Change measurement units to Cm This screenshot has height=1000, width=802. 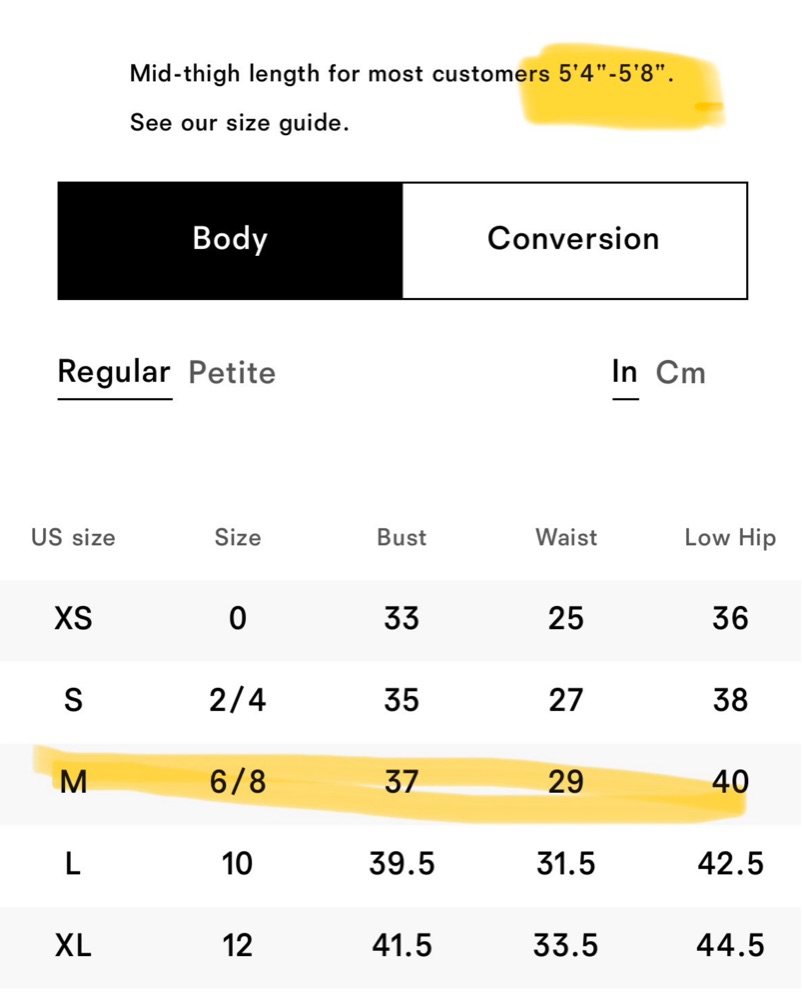point(680,372)
